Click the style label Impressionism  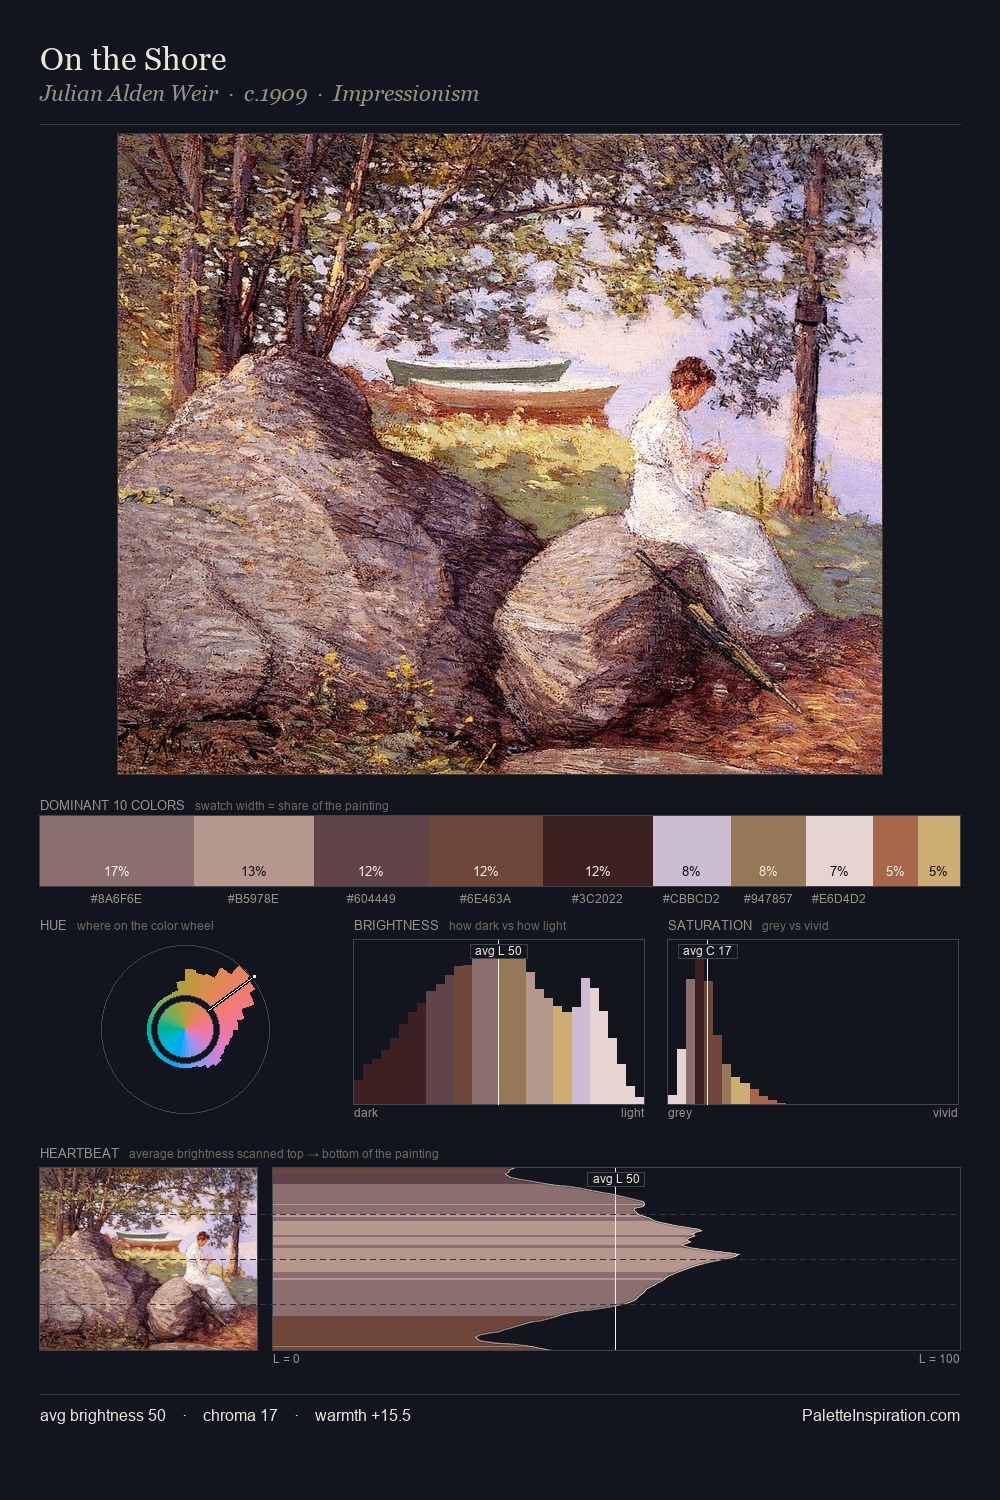406,94
